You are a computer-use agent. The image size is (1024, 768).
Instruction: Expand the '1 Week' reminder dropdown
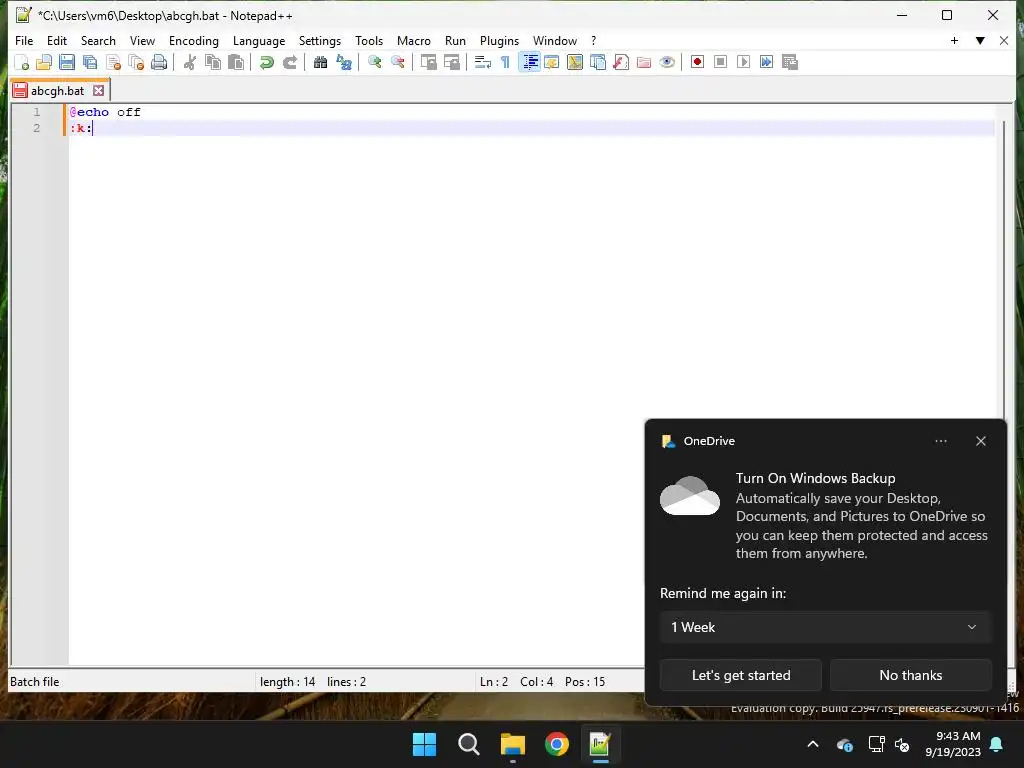pos(825,627)
